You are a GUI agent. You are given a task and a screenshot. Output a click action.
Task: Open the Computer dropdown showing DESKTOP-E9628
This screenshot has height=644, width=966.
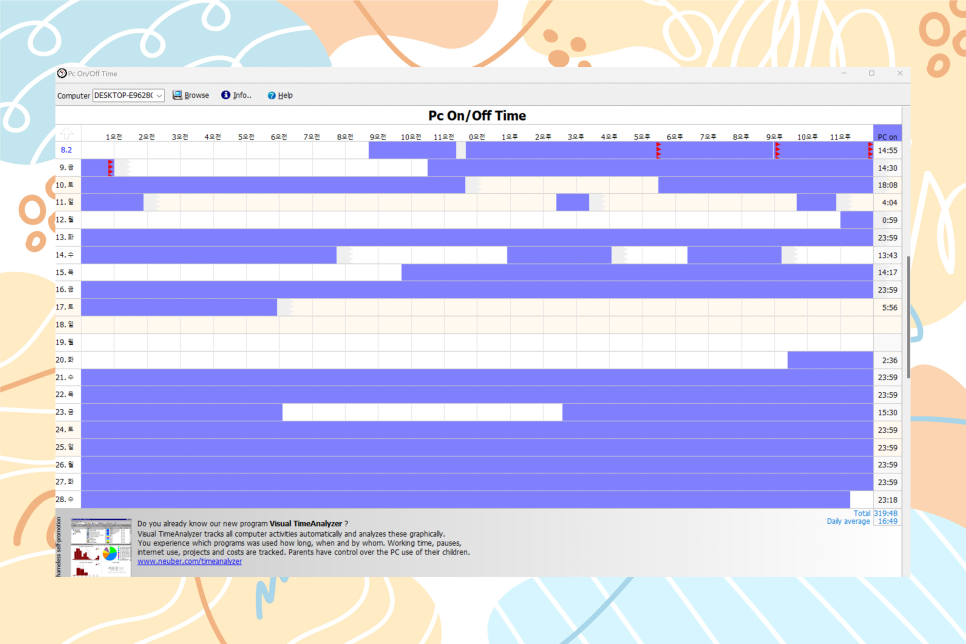point(128,96)
